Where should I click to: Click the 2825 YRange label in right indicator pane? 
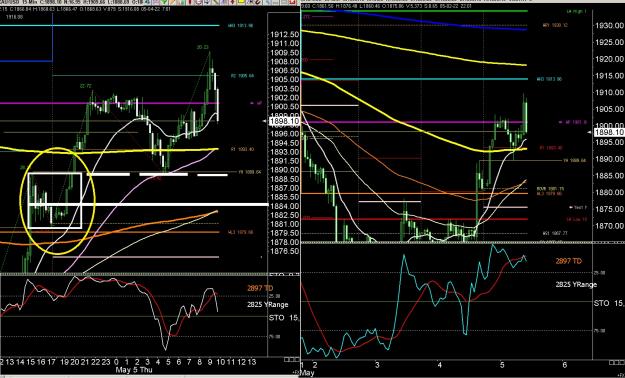click(x=576, y=284)
